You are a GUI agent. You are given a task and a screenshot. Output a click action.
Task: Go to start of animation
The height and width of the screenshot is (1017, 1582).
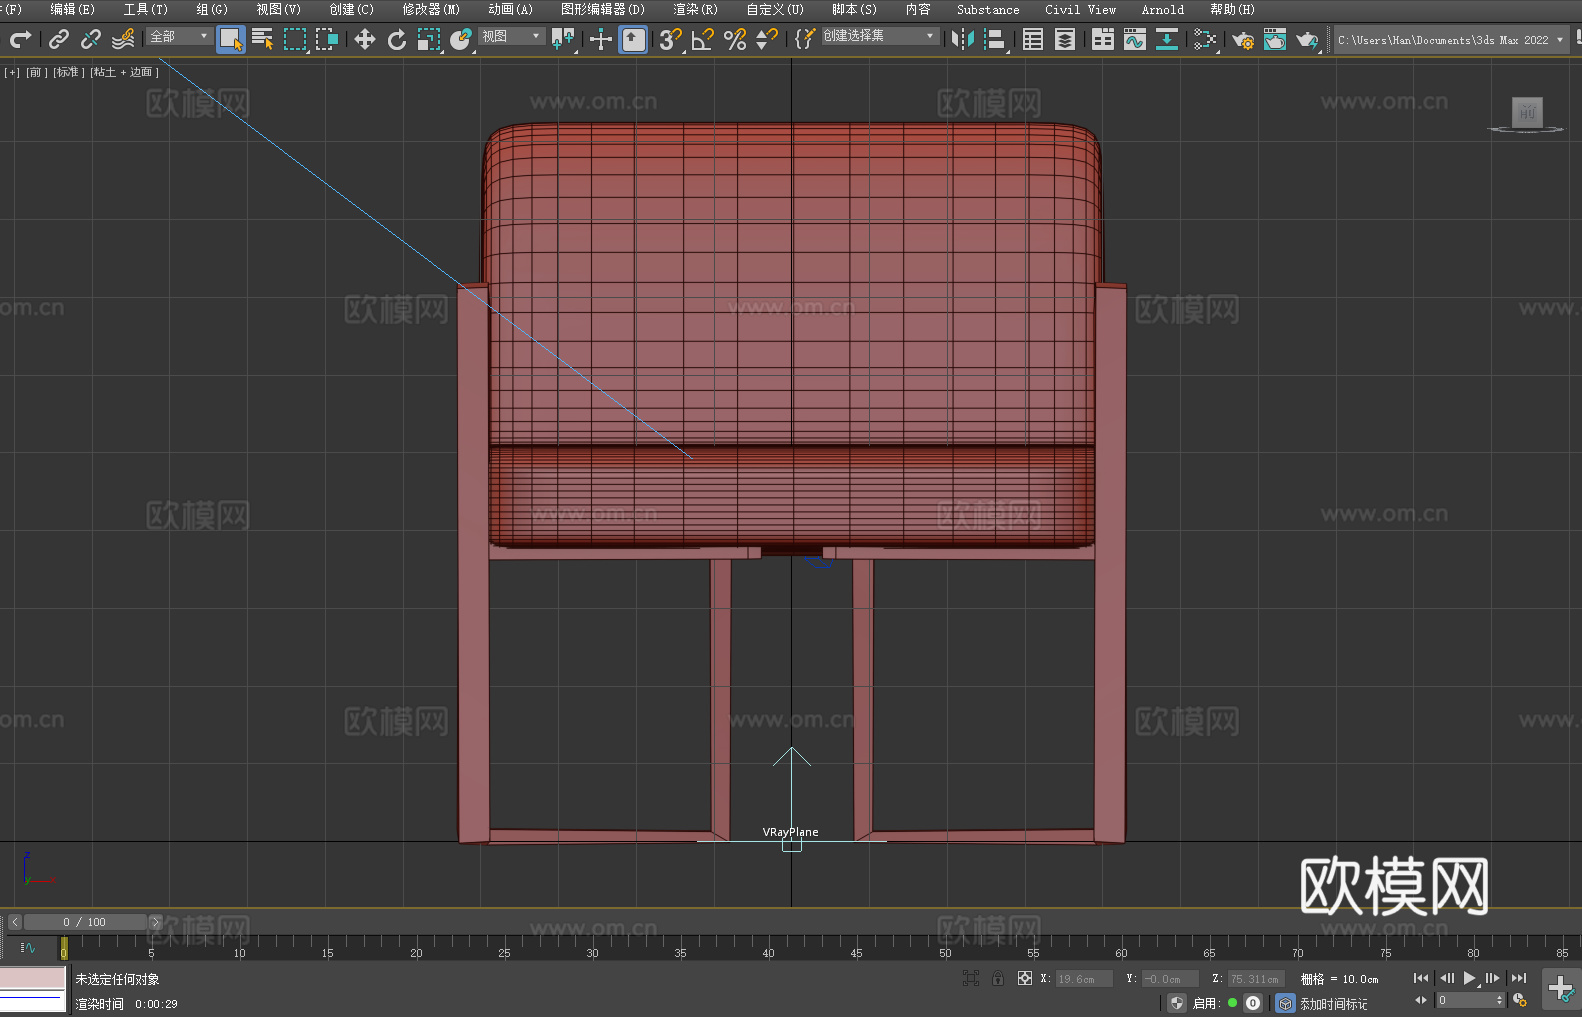click(1421, 978)
